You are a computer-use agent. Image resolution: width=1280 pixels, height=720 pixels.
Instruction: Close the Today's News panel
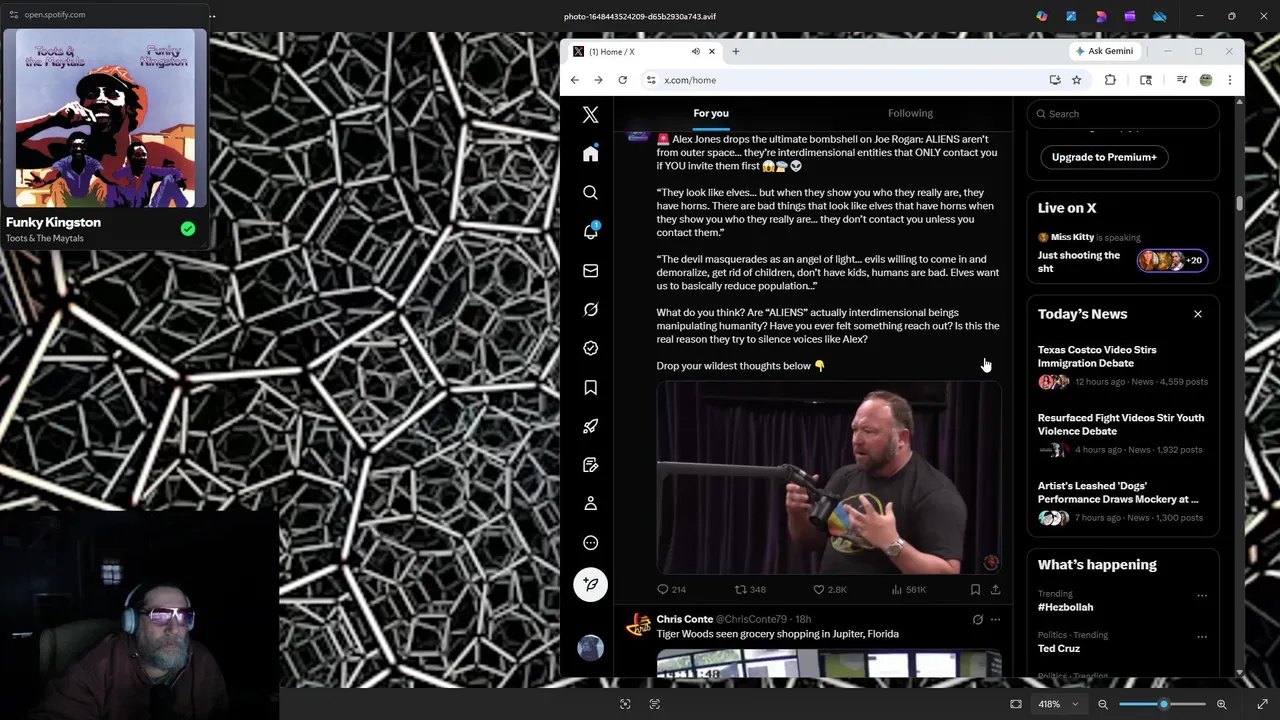click(1197, 314)
